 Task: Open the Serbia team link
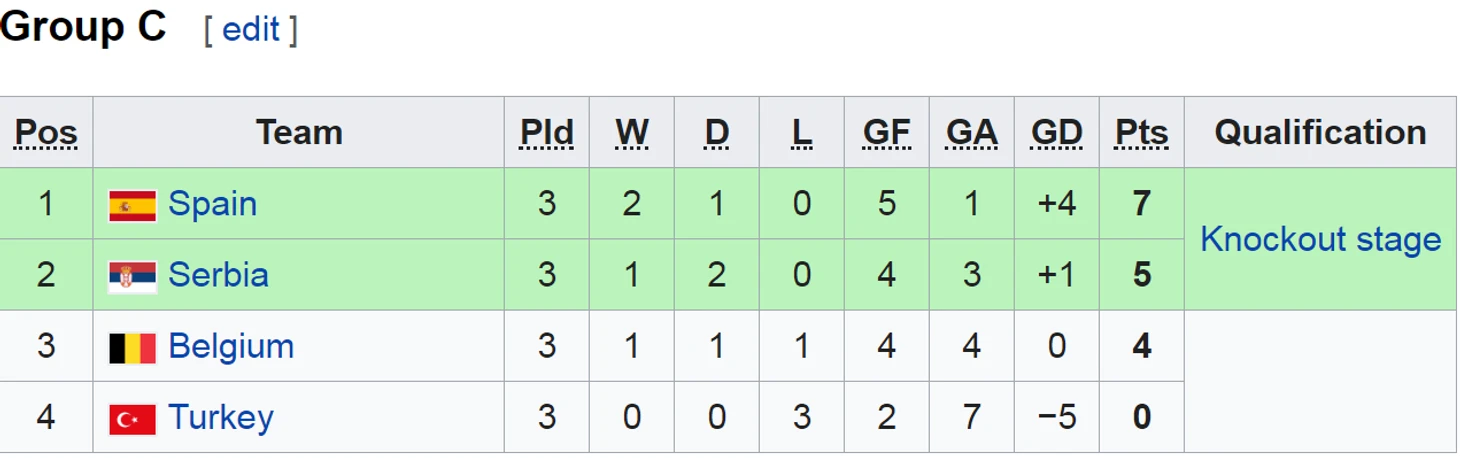(x=218, y=275)
